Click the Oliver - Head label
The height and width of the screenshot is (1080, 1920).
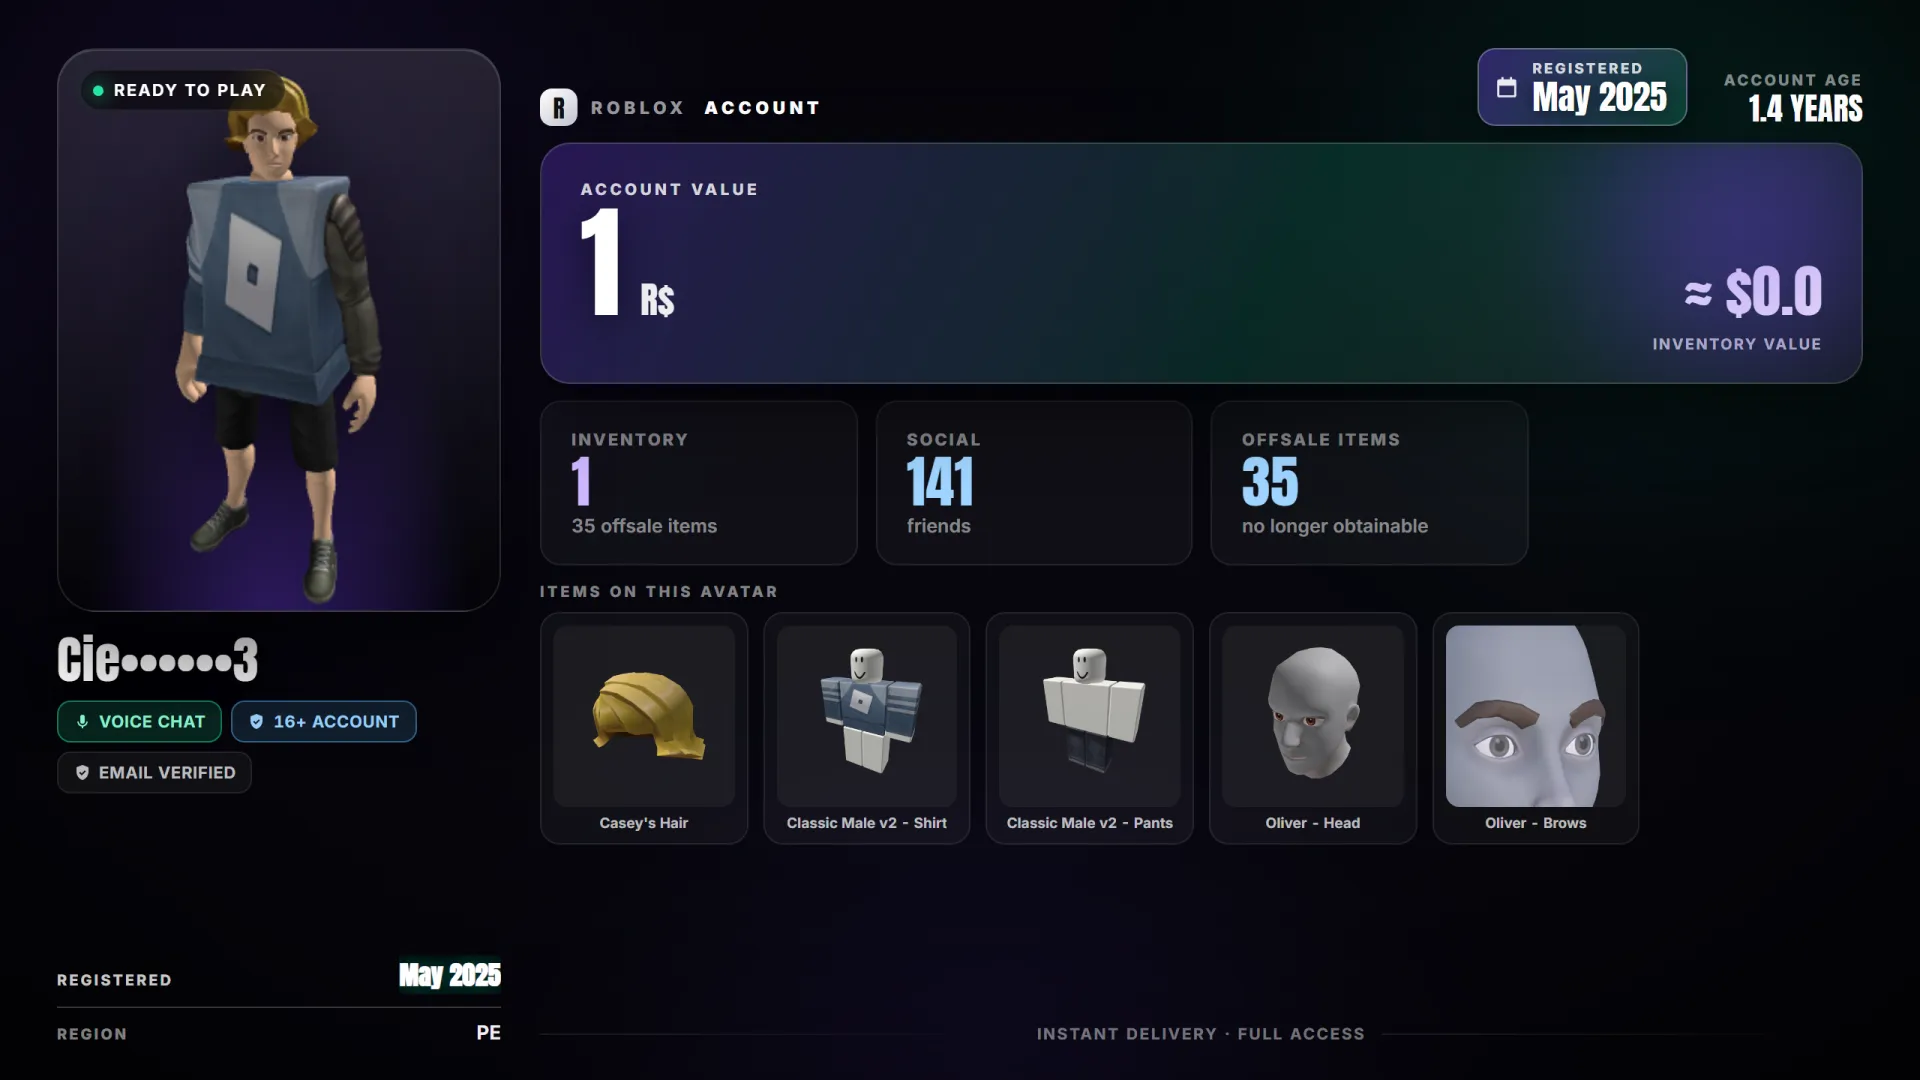point(1313,823)
